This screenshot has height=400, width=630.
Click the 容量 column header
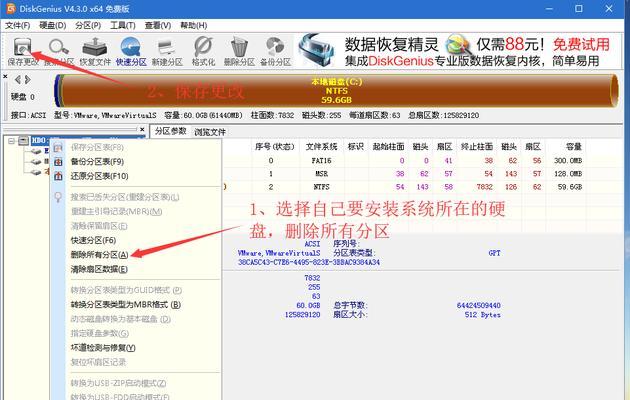click(x=574, y=147)
